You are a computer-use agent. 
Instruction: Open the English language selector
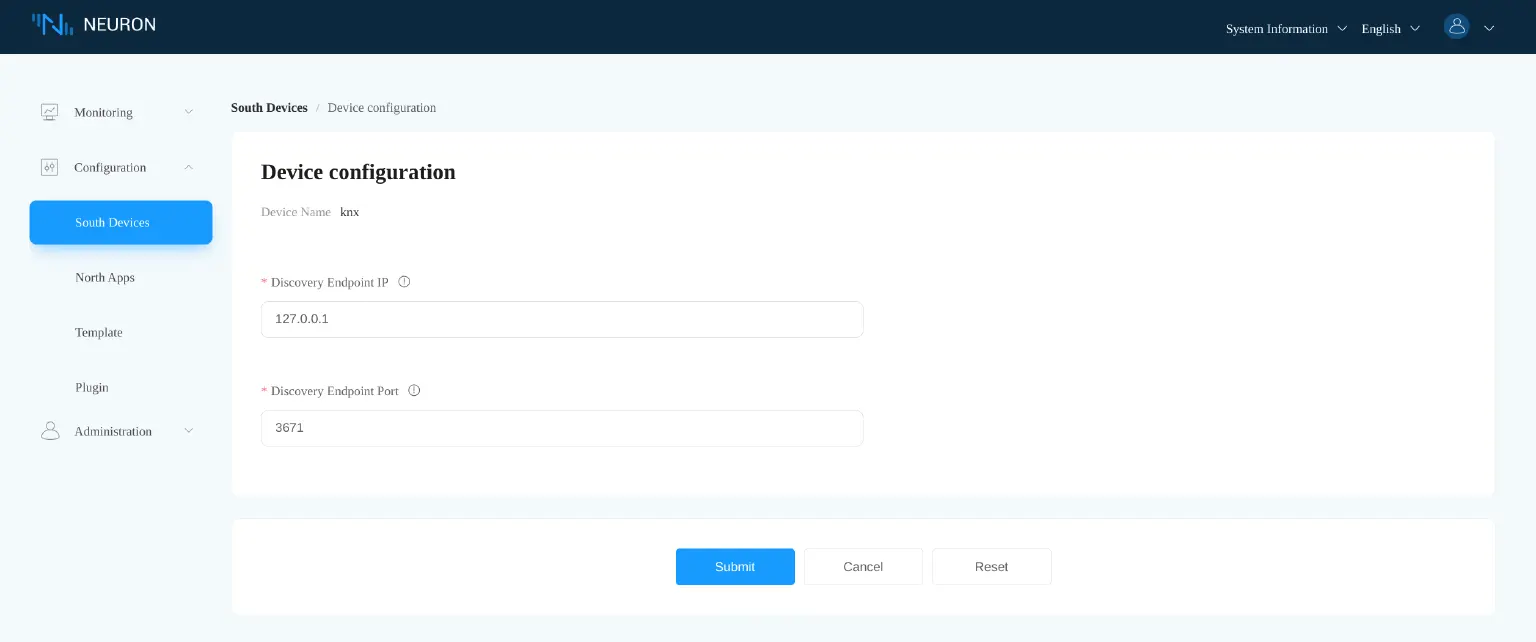(1388, 29)
